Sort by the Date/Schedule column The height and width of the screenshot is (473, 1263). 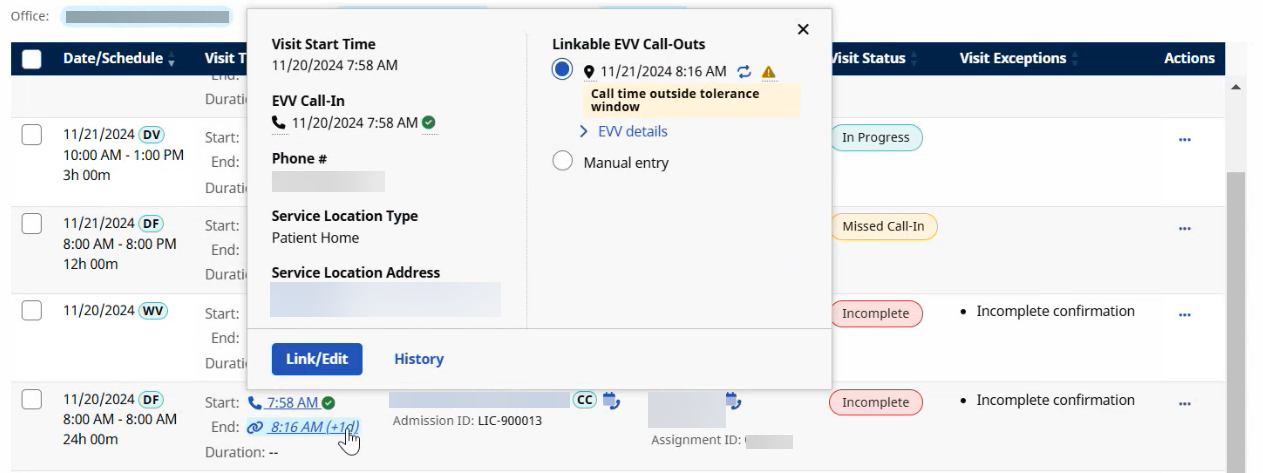[112, 59]
